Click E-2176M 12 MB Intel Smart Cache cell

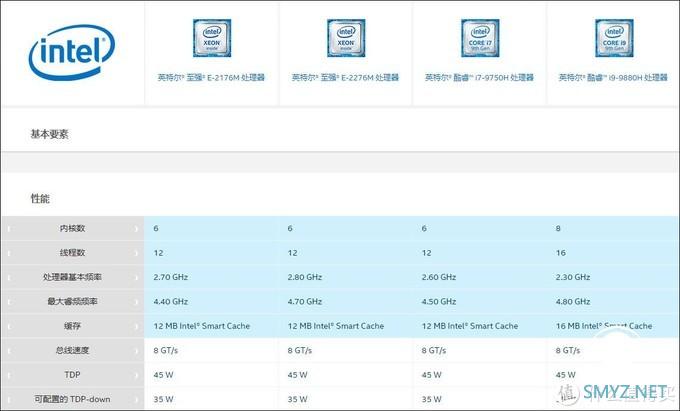click(x=202, y=326)
